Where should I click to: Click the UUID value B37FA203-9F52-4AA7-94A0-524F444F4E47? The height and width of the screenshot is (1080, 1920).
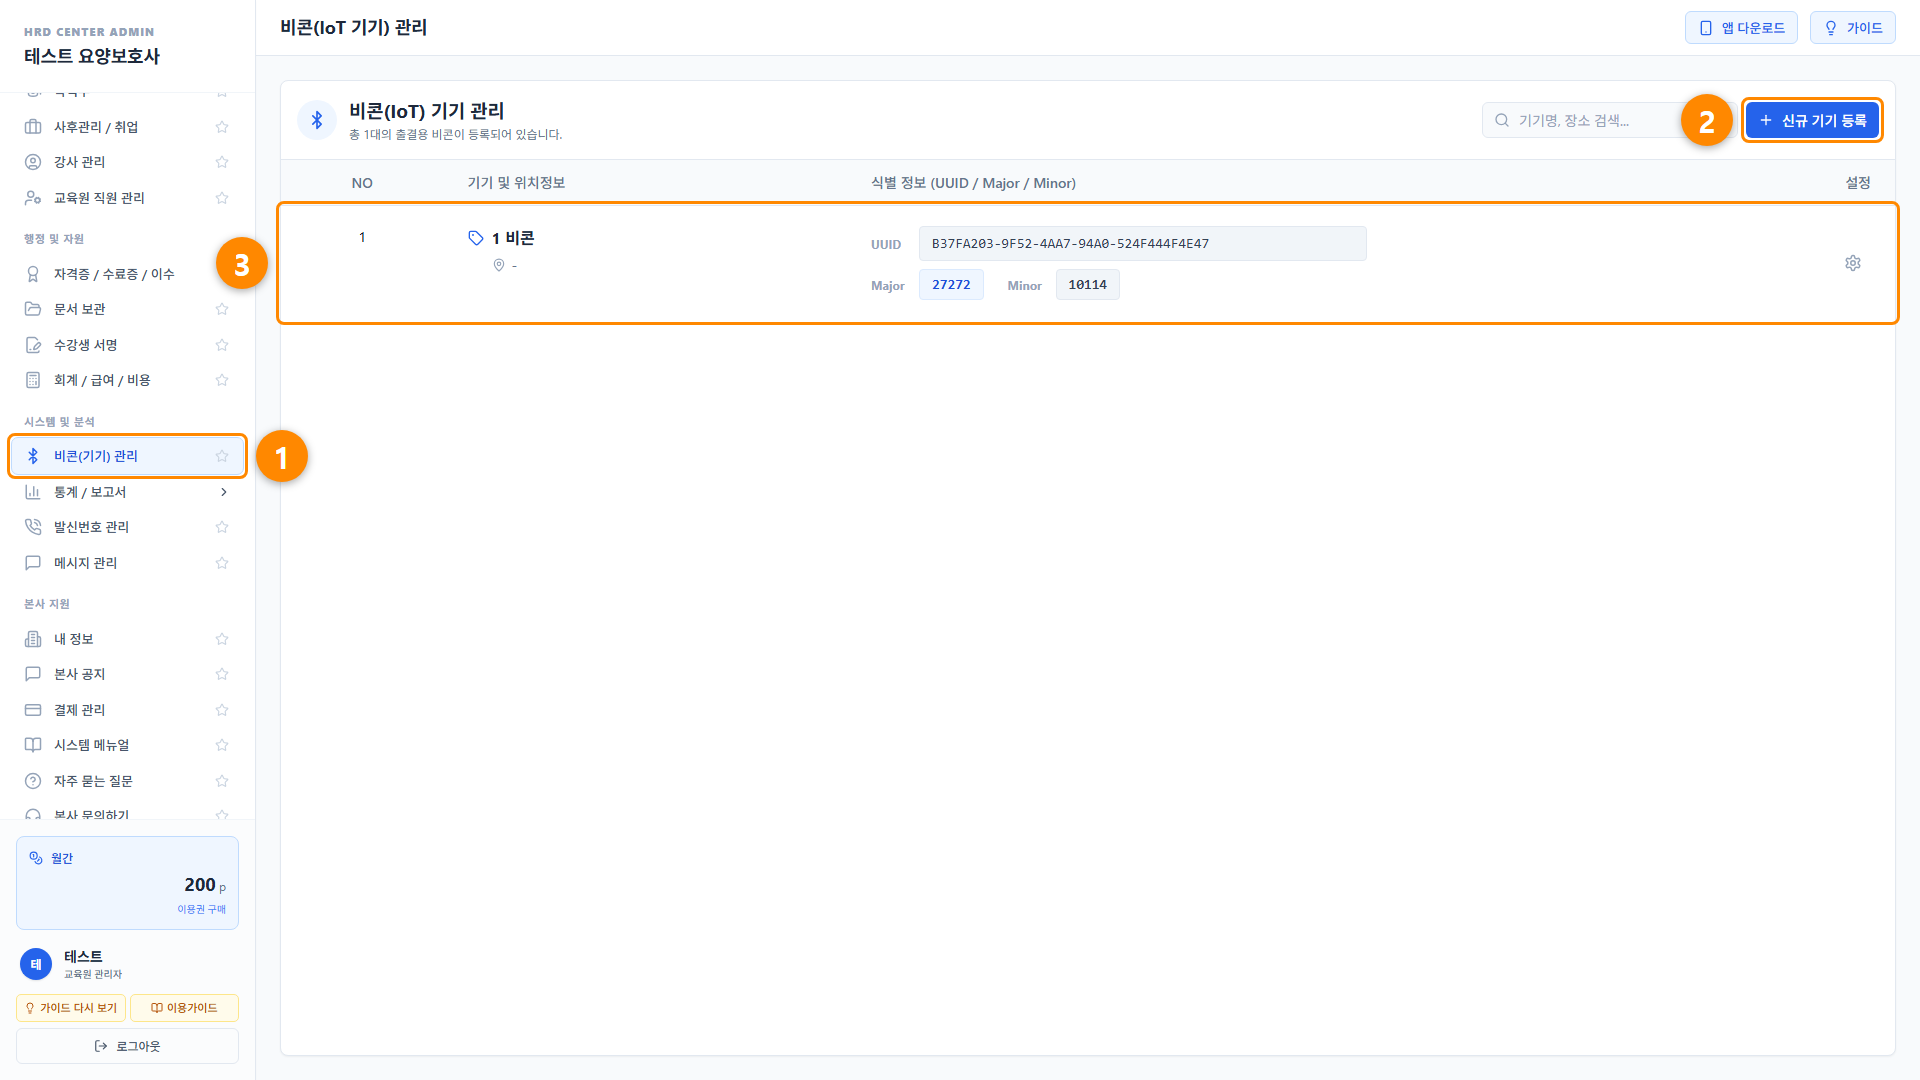(1142, 243)
